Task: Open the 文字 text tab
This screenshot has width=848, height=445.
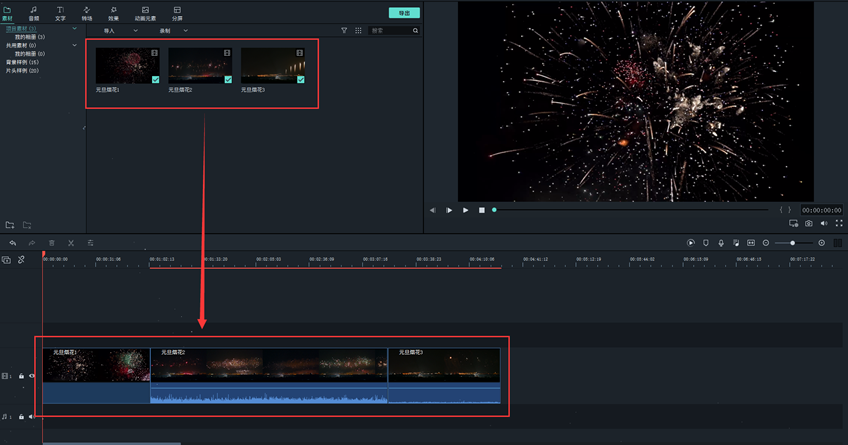Action: click(60, 13)
